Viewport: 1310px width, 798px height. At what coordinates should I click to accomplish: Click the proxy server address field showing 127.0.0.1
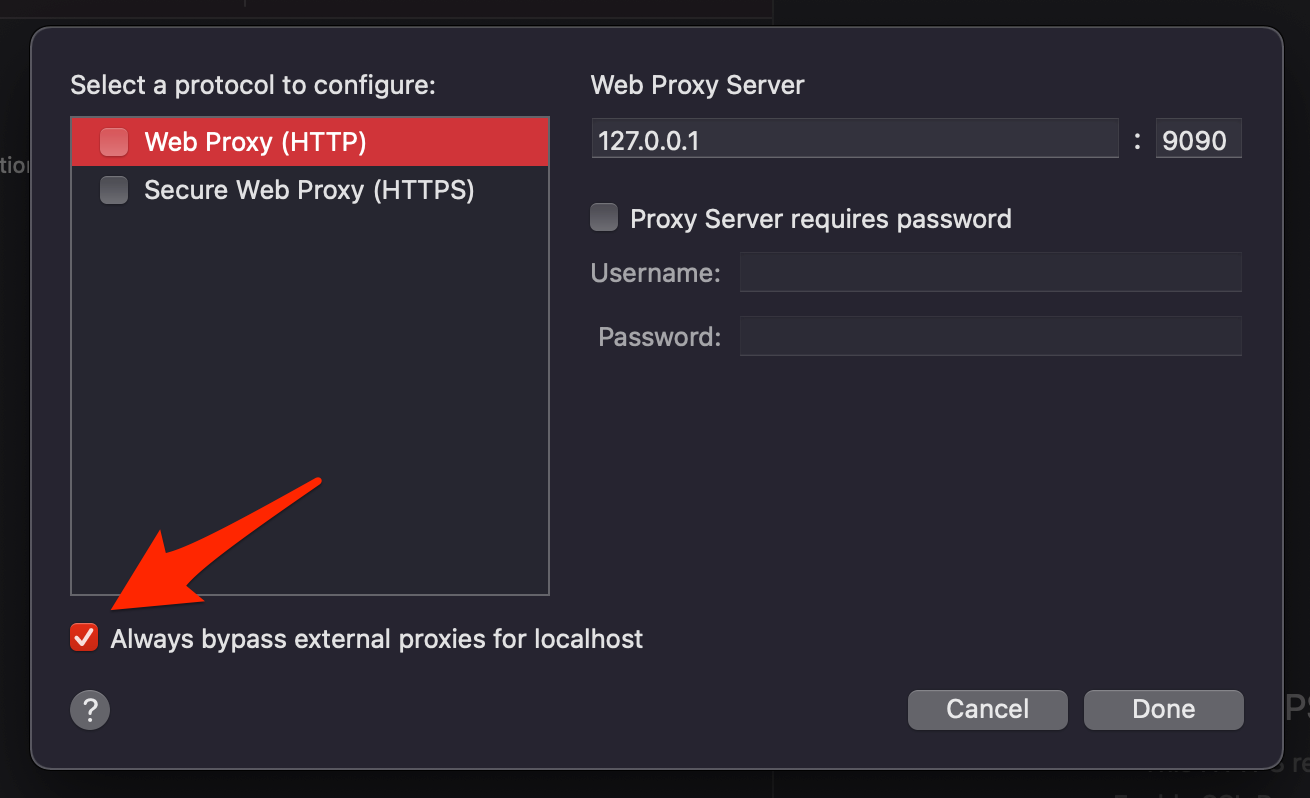click(x=855, y=139)
